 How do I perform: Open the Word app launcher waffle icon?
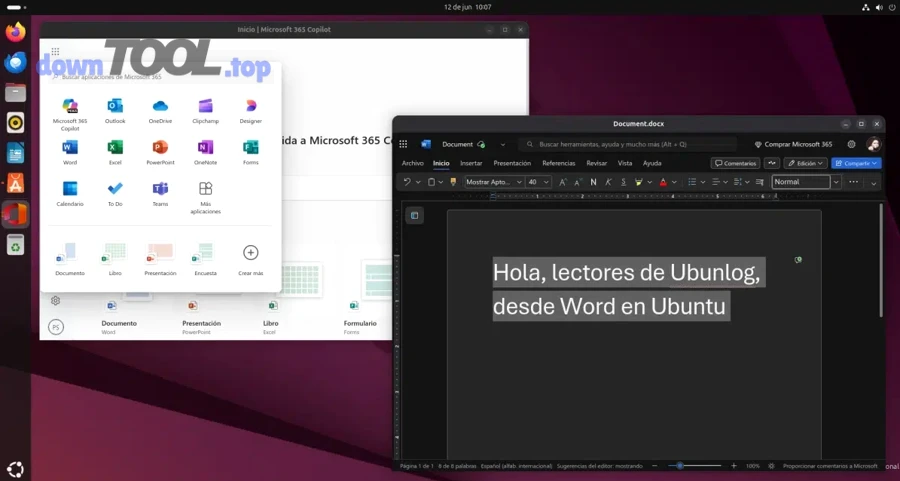(x=403, y=144)
